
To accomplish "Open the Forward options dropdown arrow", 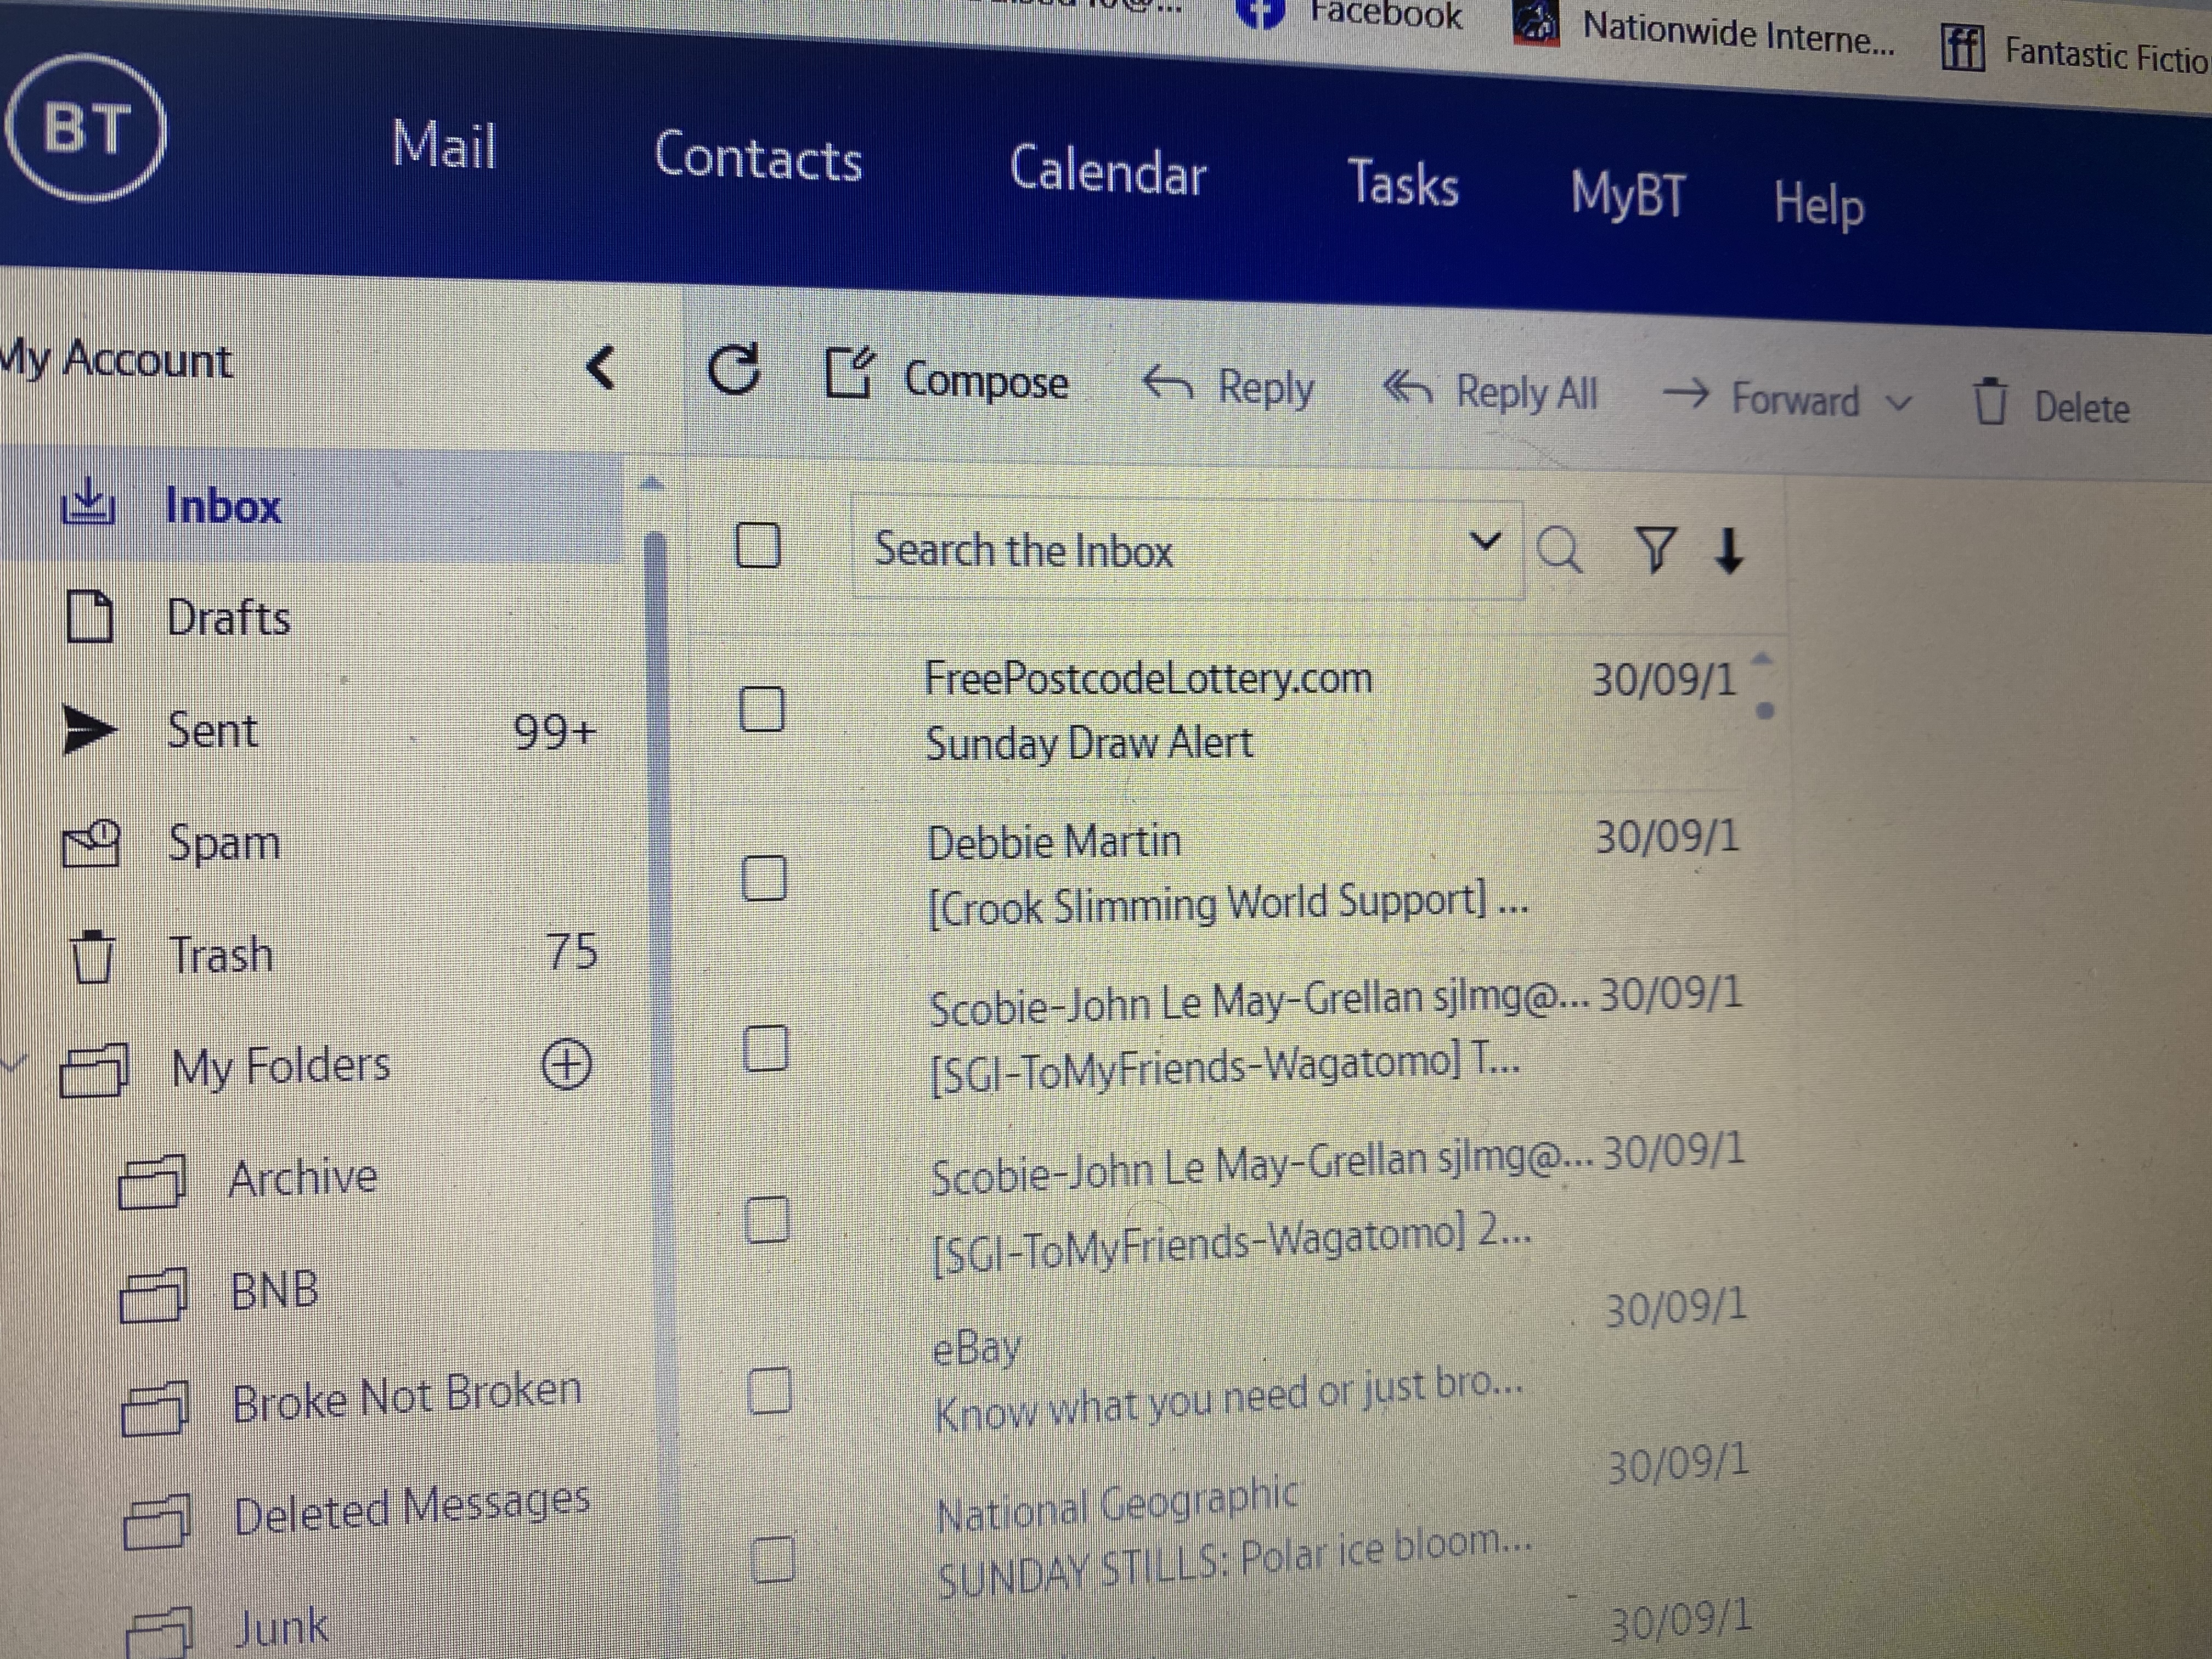I will [1899, 403].
